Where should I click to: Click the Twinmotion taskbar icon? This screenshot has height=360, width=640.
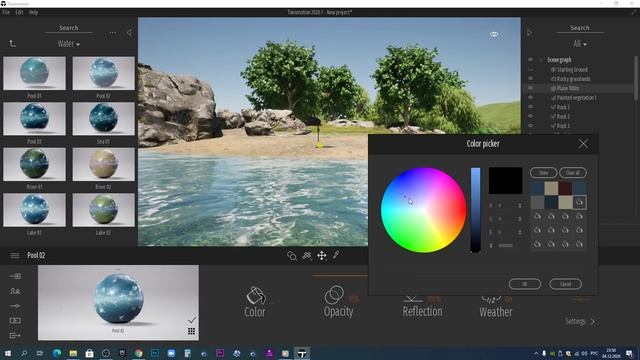[302, 353]
